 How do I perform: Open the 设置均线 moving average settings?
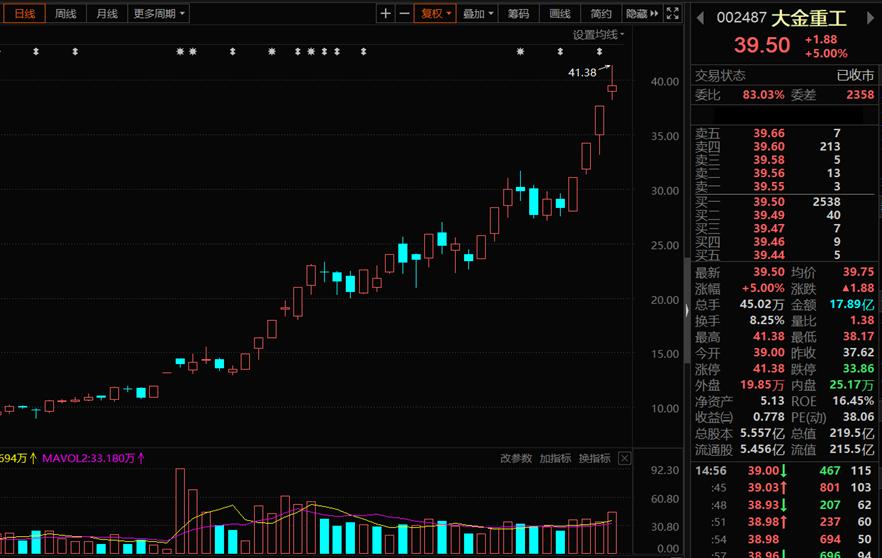[598, 35]
